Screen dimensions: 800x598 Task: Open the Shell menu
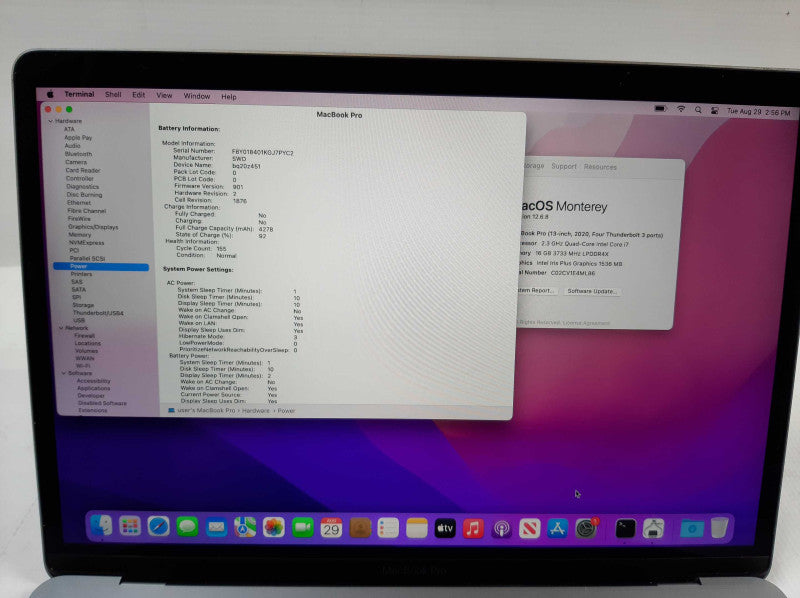(113, 95)
